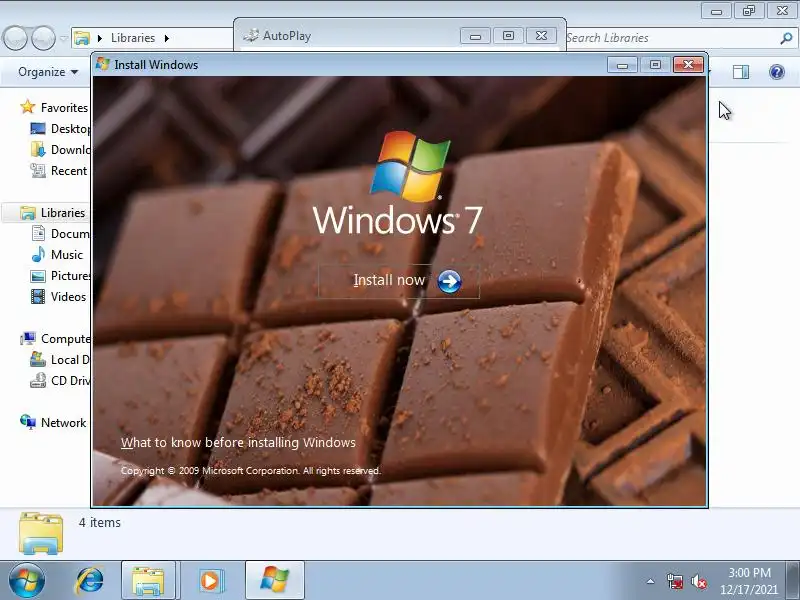Close the Libraries Explorer window
800x600 pixels.
tap(782, 11)
